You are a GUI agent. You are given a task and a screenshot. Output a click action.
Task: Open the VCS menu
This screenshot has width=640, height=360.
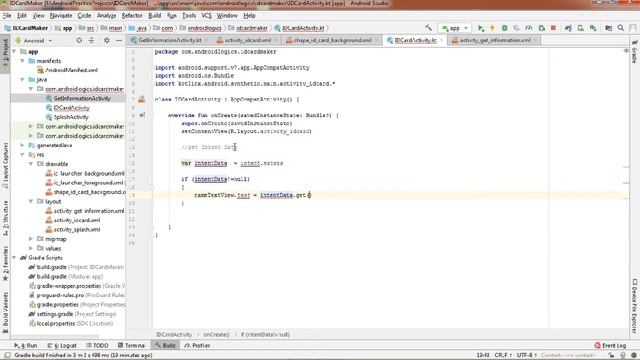(207, 16)
